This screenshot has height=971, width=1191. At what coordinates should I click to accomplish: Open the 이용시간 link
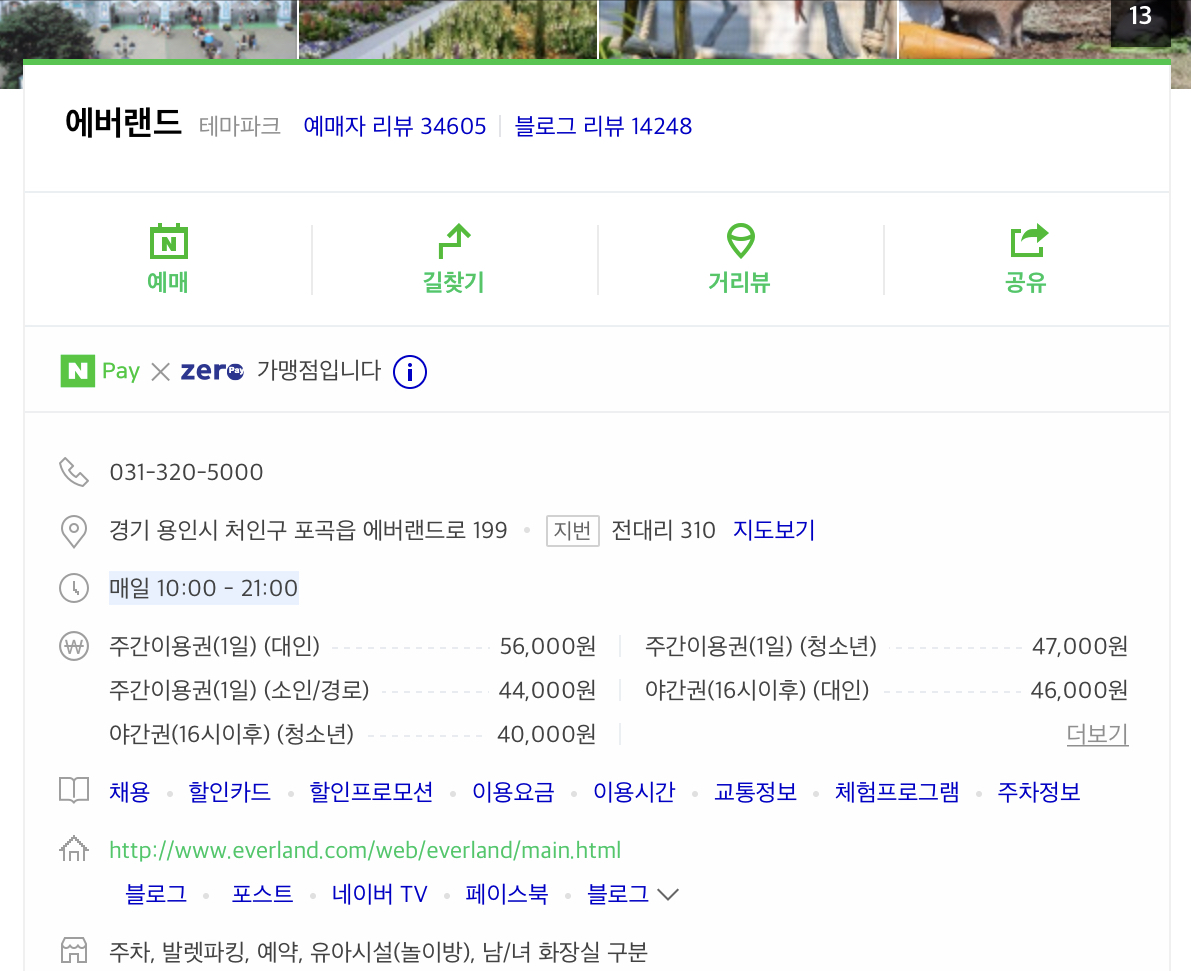tap(633, 792)
